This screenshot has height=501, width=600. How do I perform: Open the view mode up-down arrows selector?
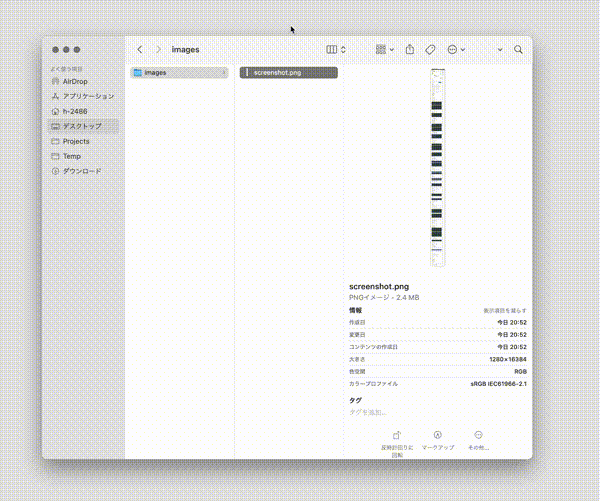point(343,49)
